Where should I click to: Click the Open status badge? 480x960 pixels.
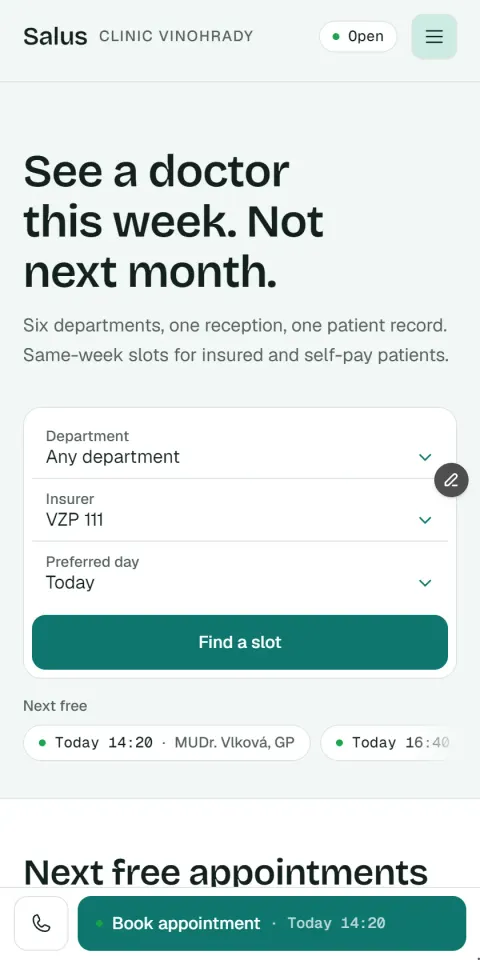pyautogui.click(x=358, y=37)
